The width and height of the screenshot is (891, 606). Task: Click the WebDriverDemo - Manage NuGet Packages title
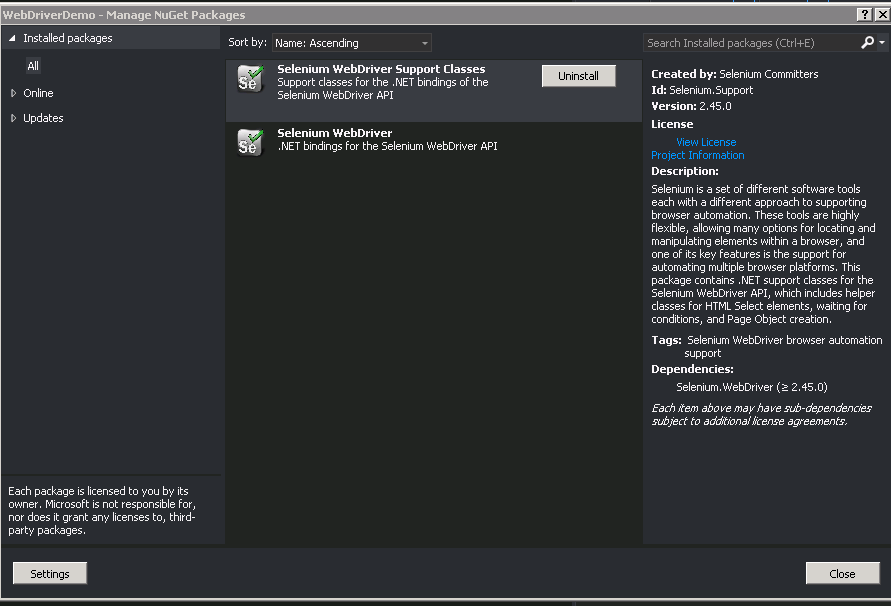124,15
